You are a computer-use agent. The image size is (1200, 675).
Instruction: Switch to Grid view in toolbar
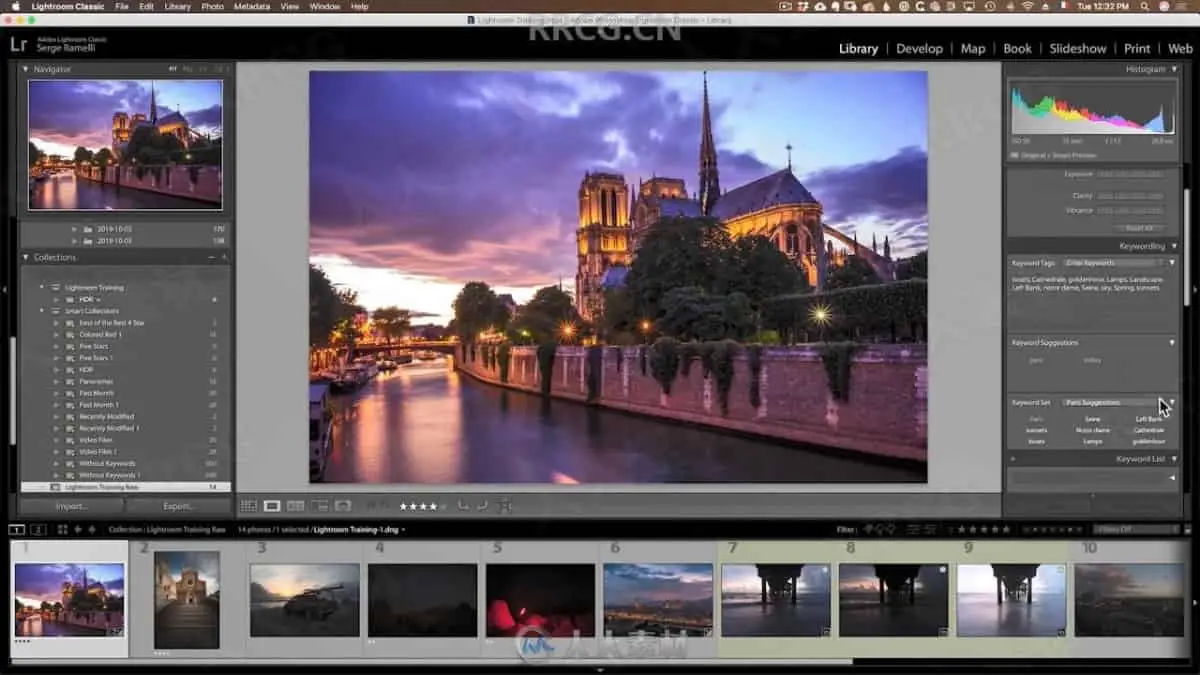249,506
